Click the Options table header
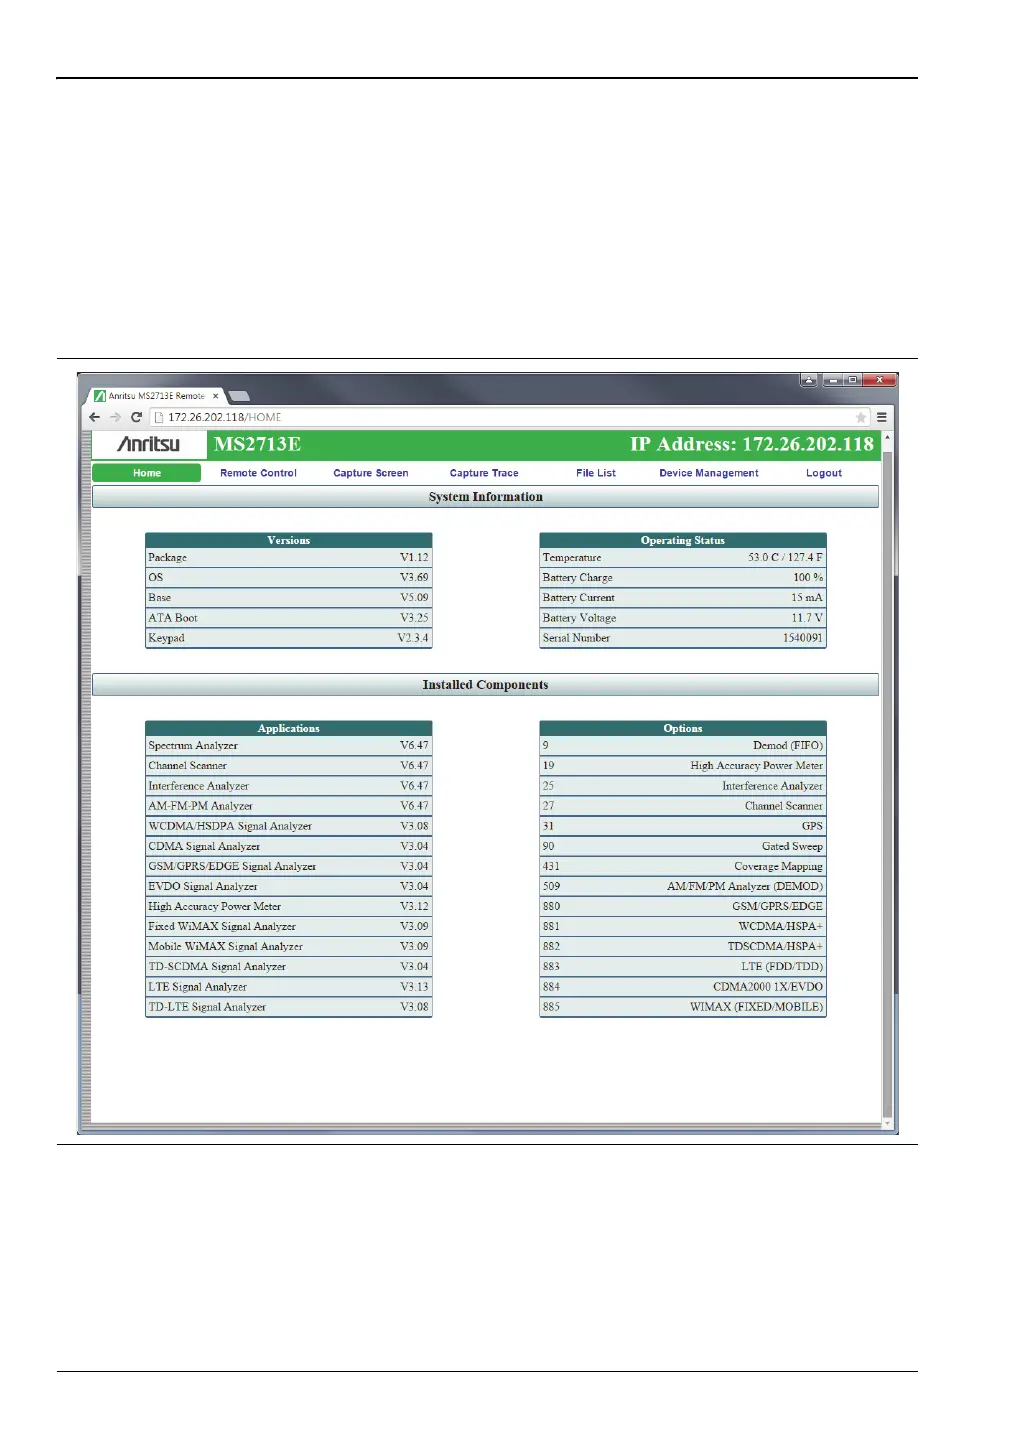Viewport: 1032px width, 1456px height. coord(683,728)
